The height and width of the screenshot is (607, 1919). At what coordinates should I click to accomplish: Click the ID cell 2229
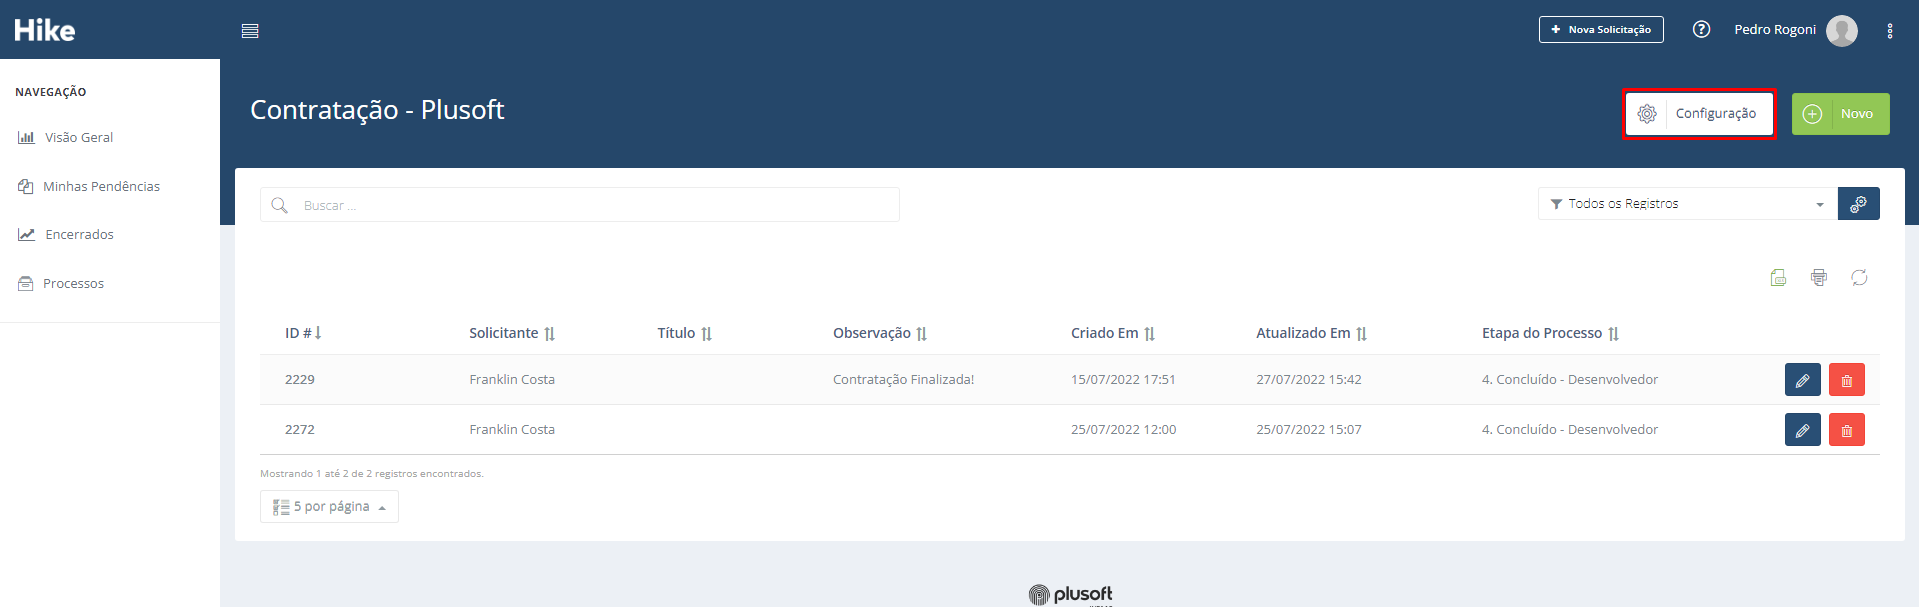pos(300,380)
